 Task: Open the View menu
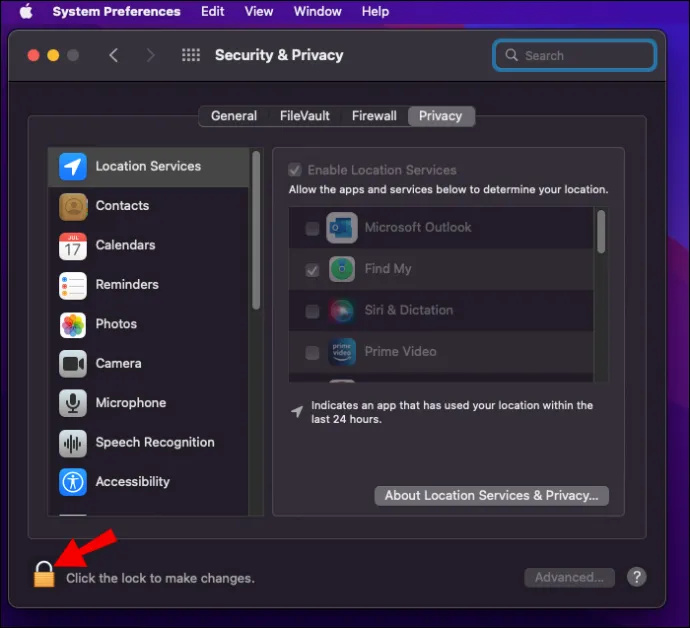[259, 11]
